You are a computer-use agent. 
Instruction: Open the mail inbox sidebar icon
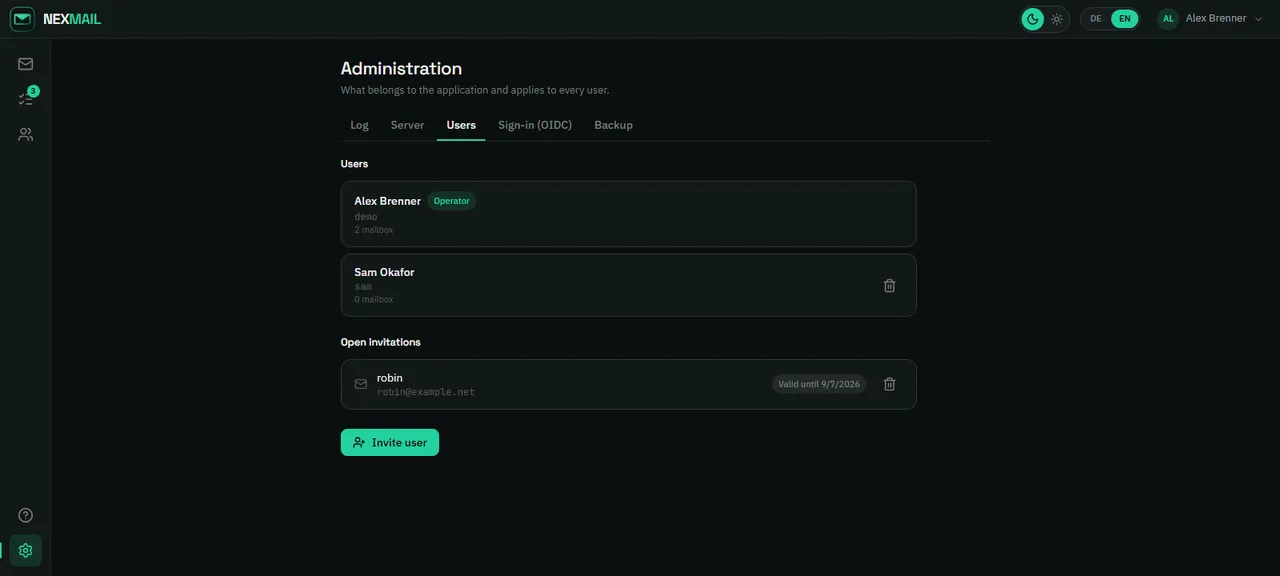coord(26,64)
